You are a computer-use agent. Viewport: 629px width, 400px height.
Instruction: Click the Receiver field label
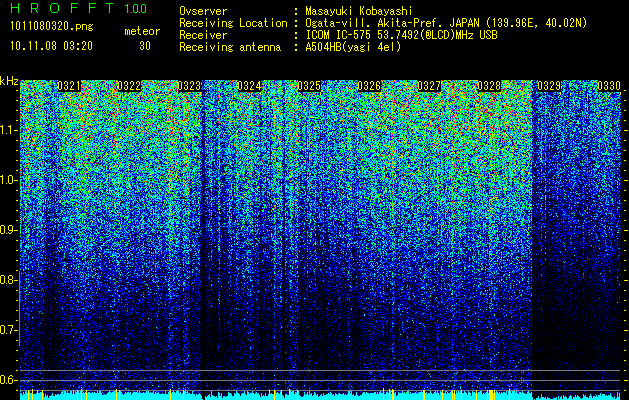pos(203,35)
